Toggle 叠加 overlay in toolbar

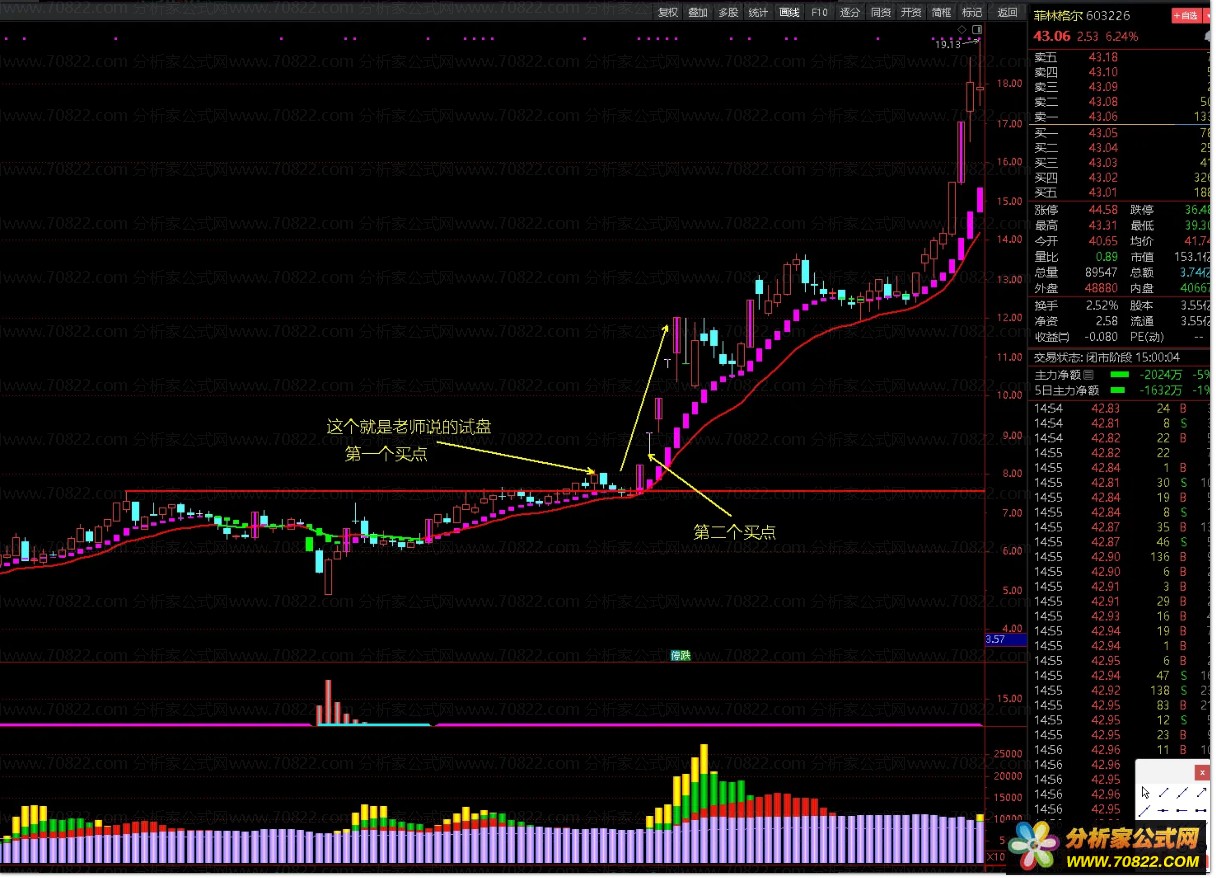[698, 13]
